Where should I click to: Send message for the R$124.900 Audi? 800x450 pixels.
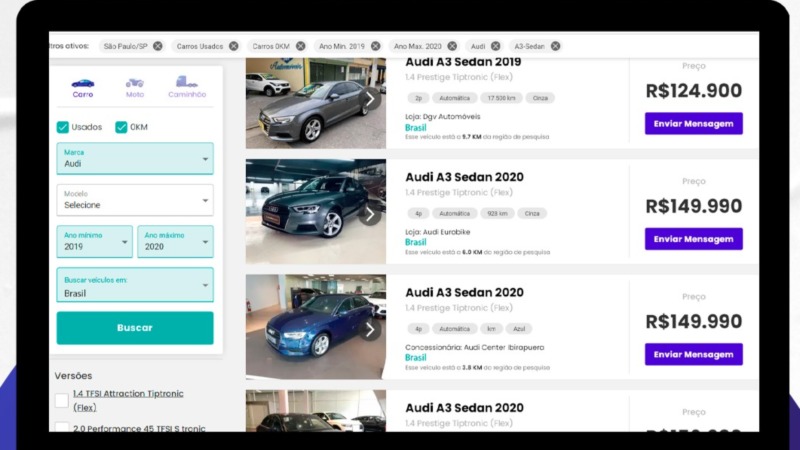tap(694, 123)
